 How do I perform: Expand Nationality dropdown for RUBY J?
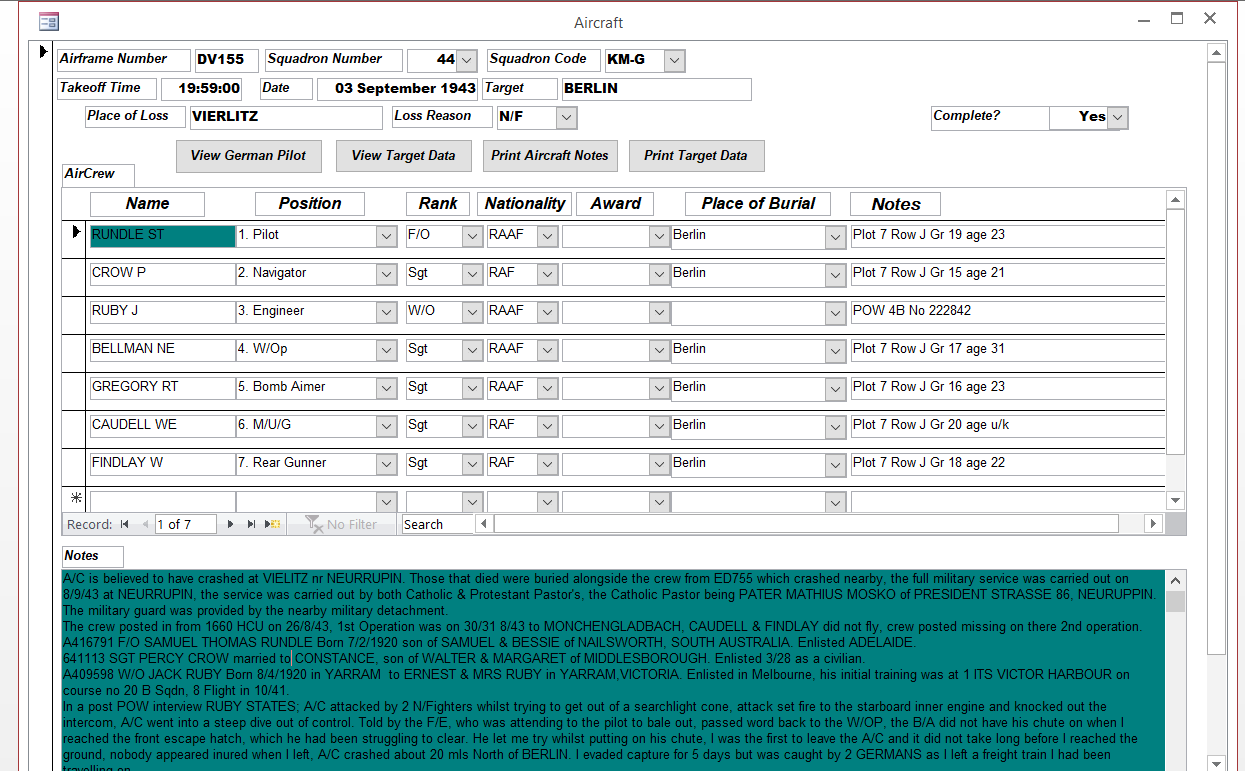pyautogui.click(x=547, y=312)
